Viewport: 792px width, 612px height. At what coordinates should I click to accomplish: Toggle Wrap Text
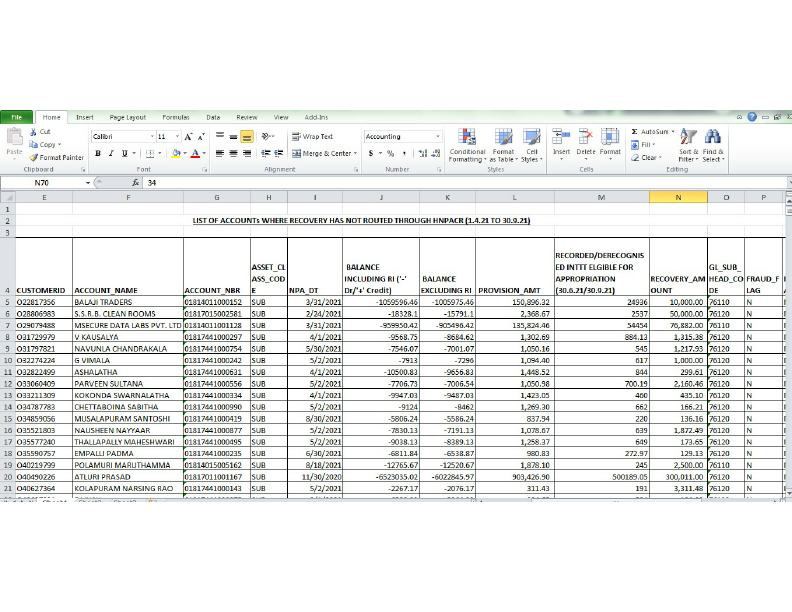coord(312,137)
